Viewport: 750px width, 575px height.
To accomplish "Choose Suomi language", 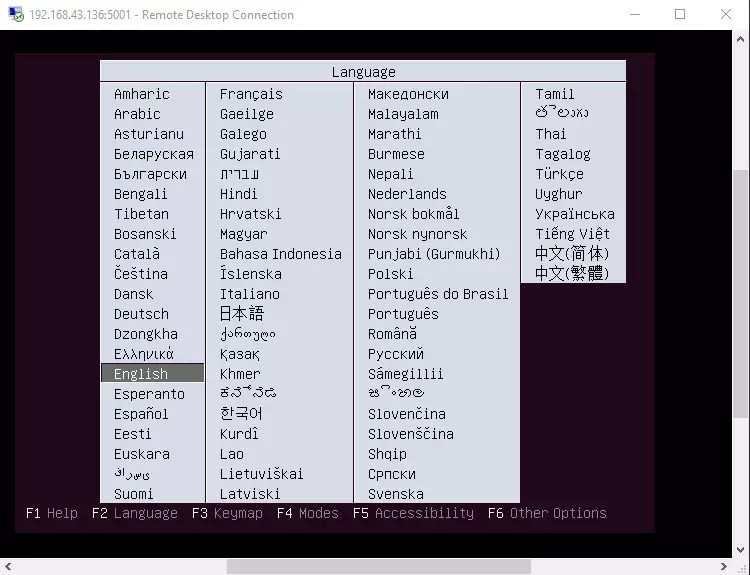I will [x=133, y=494].
